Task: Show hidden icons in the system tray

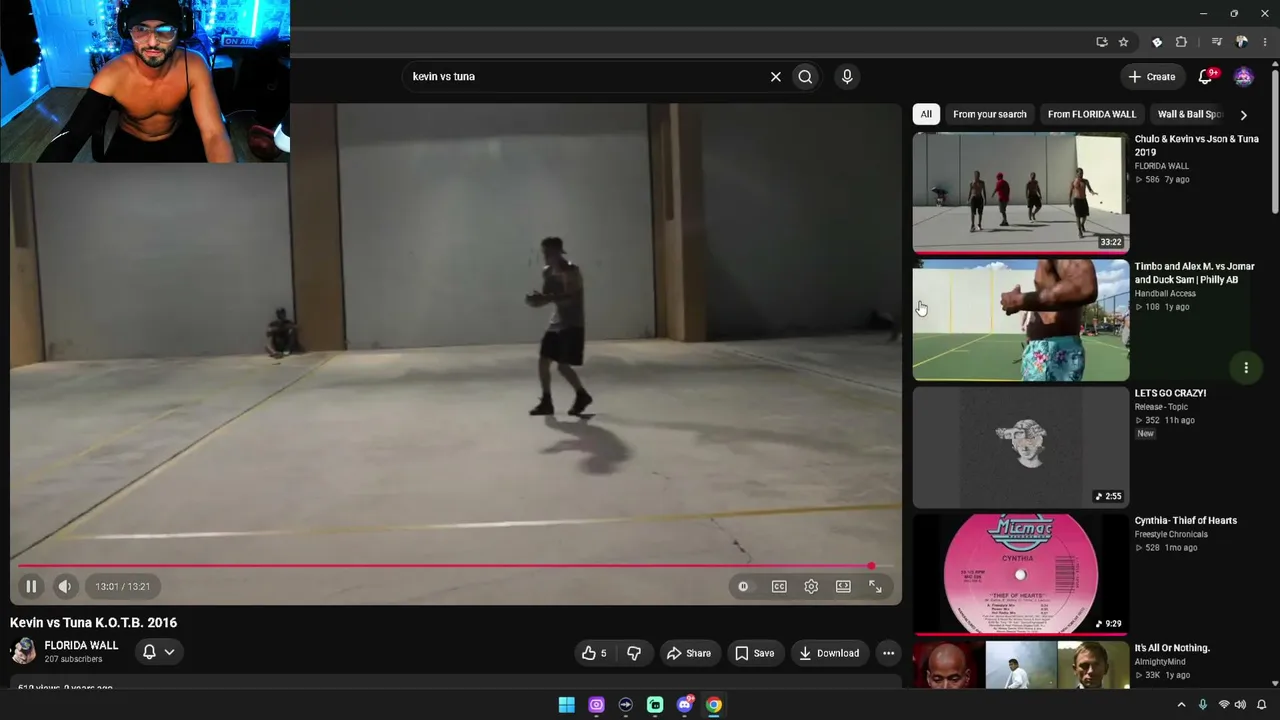Action: (x=1181, y=705)
